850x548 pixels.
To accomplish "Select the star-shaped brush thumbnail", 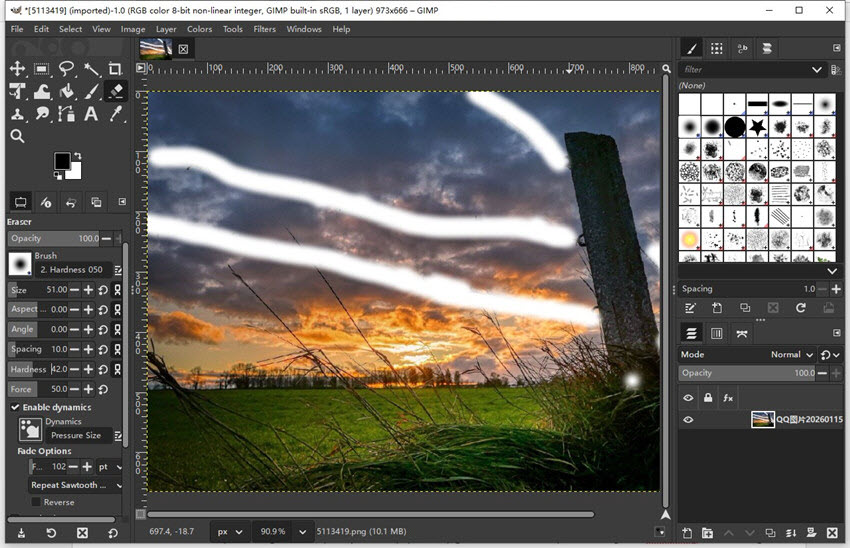I will pos(757,127).
